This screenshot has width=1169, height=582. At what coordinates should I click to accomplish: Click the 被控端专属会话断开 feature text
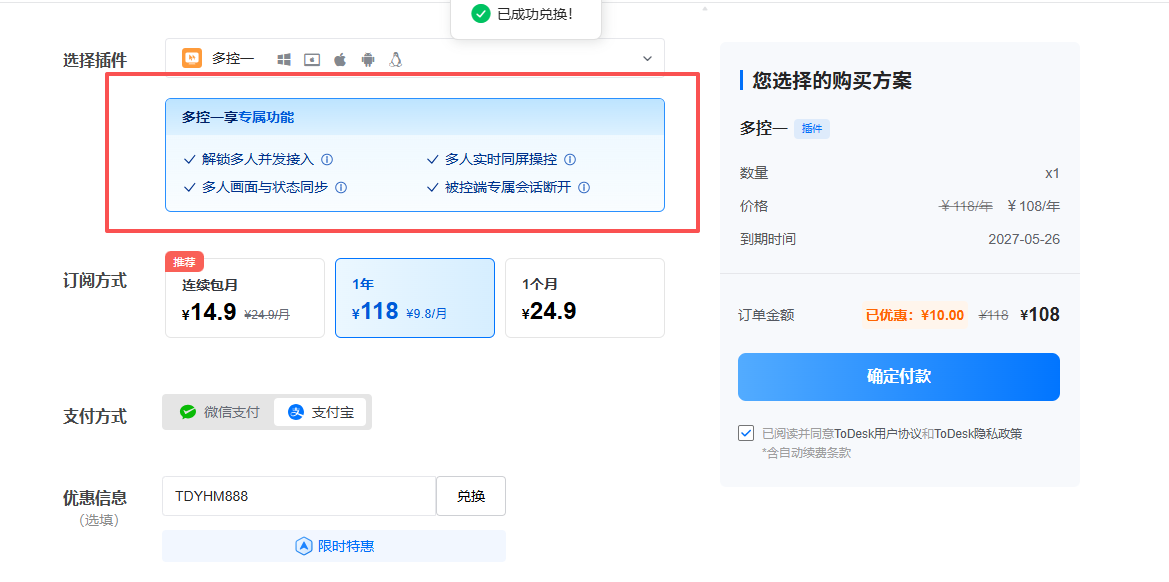pos(508,188)
